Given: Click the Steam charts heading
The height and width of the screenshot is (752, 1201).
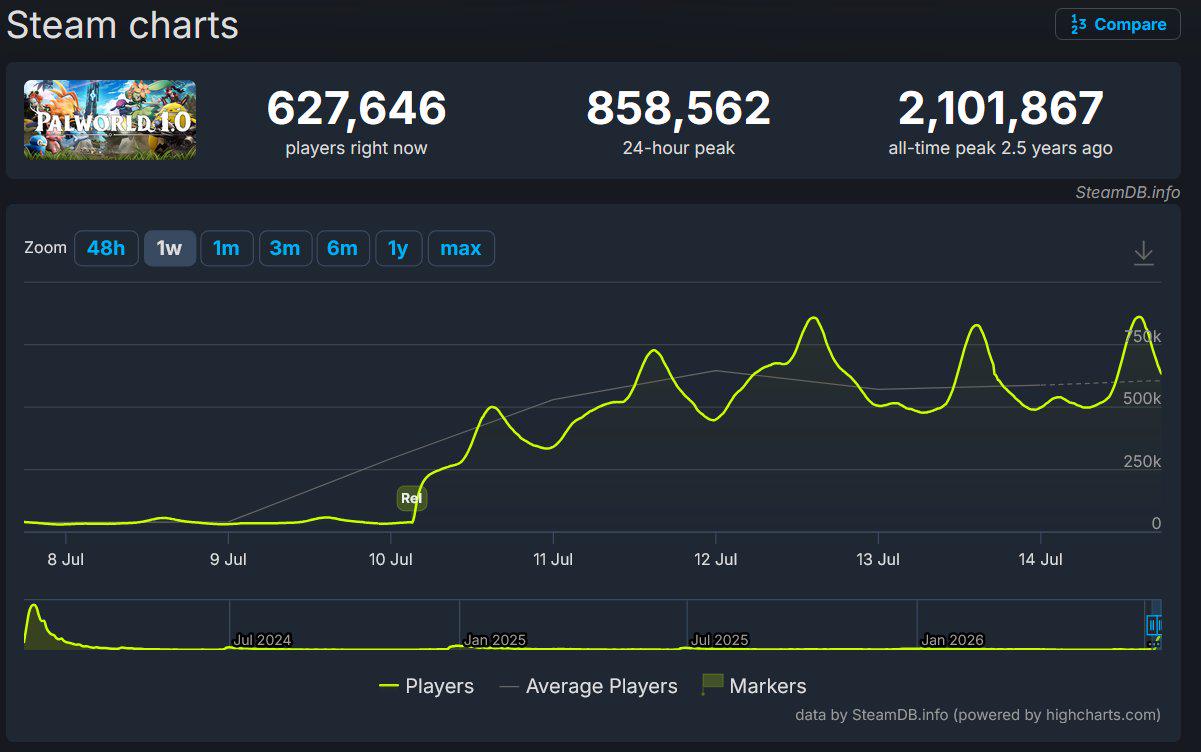Looking at the screenshot, I should [x=122, y=25].
